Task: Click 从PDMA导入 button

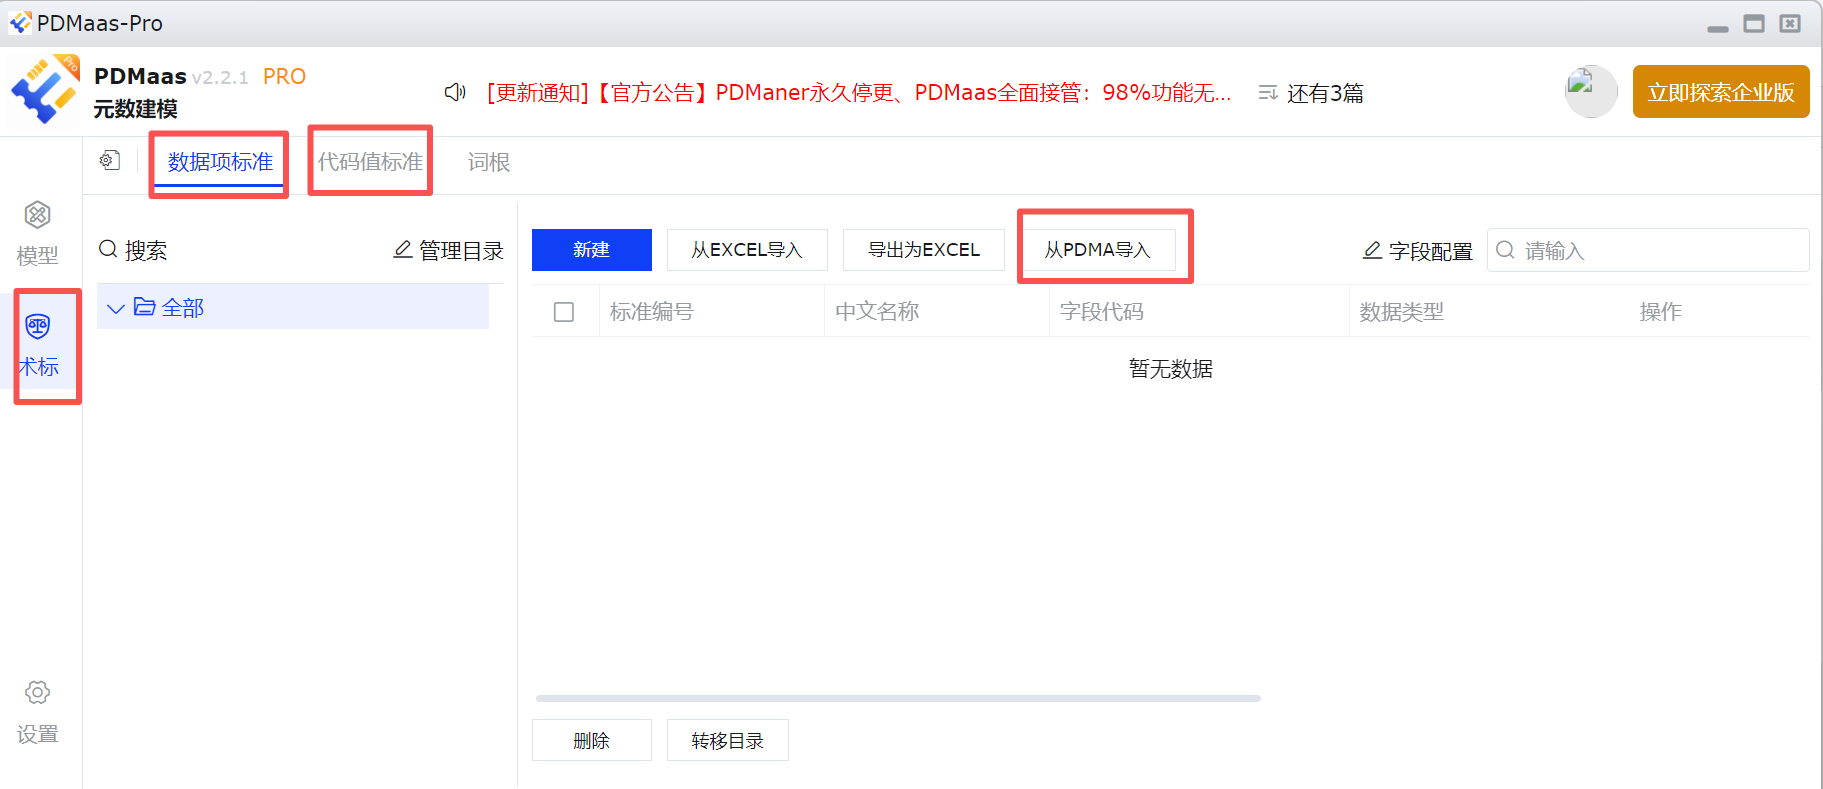Action: click(1097, 250)
